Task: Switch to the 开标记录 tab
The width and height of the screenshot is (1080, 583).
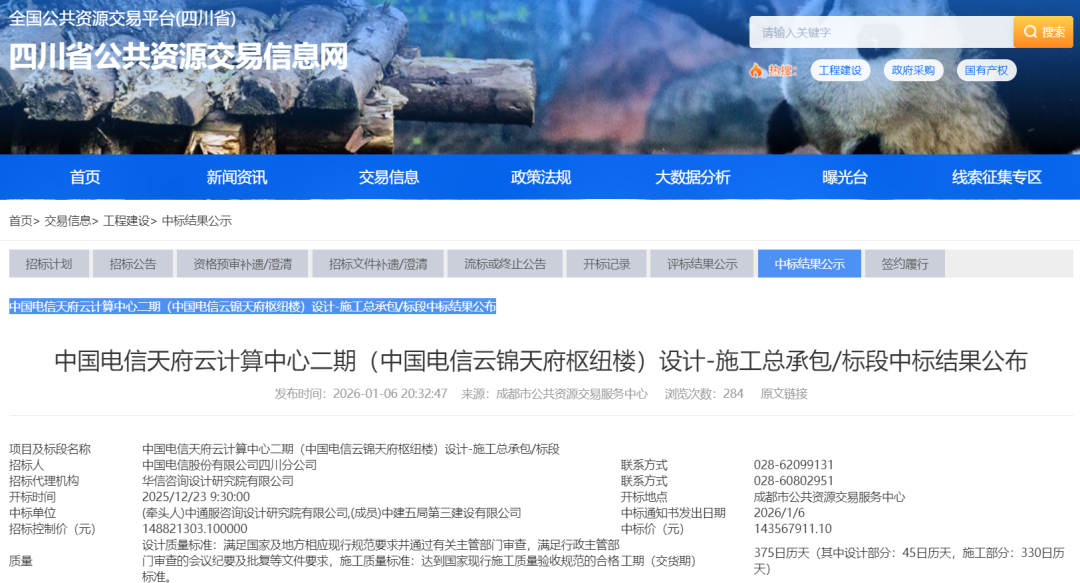Action: tap(606, 263)
